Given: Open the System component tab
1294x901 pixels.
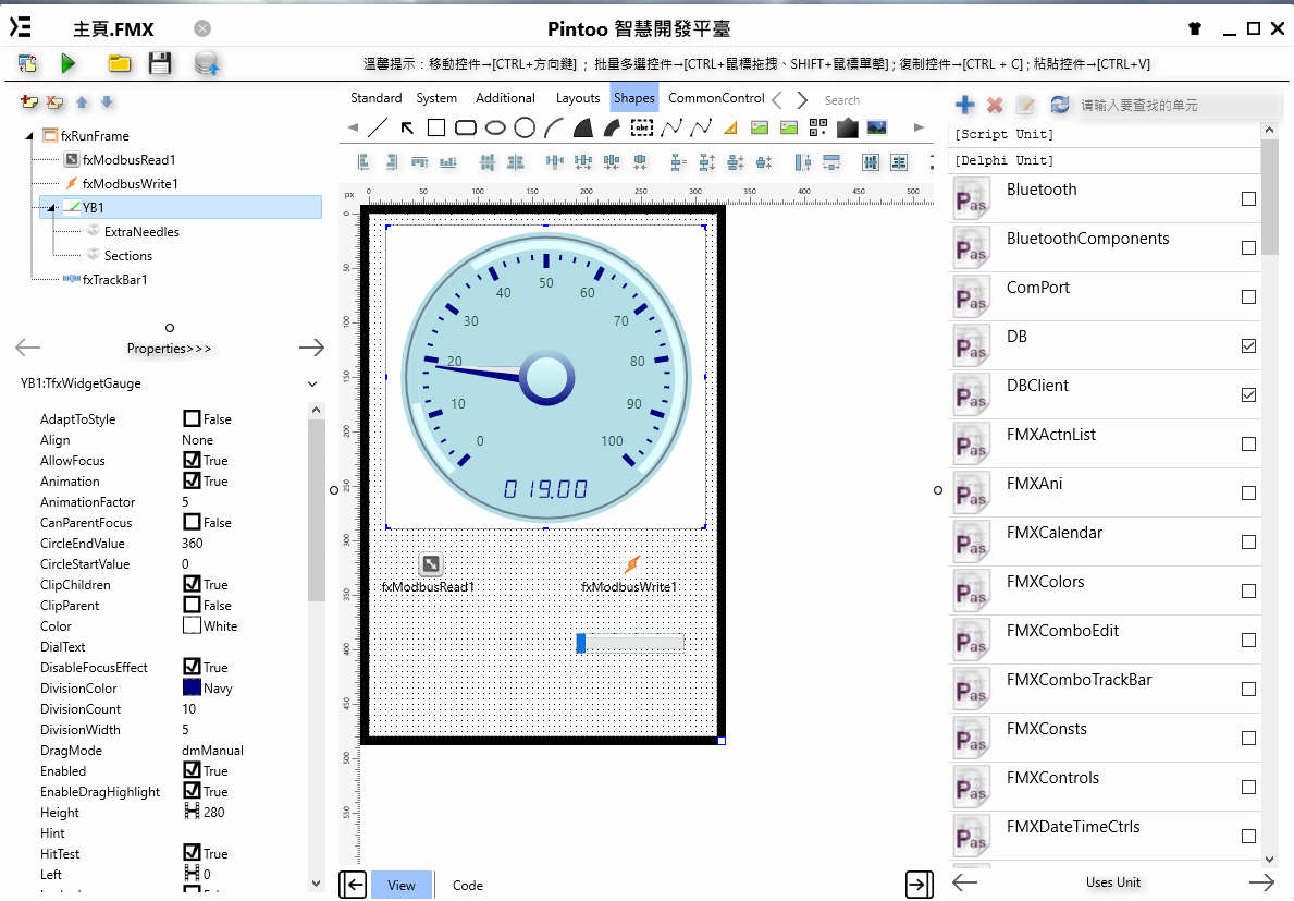Looking at the screenshot, I should tap(437, 98).
